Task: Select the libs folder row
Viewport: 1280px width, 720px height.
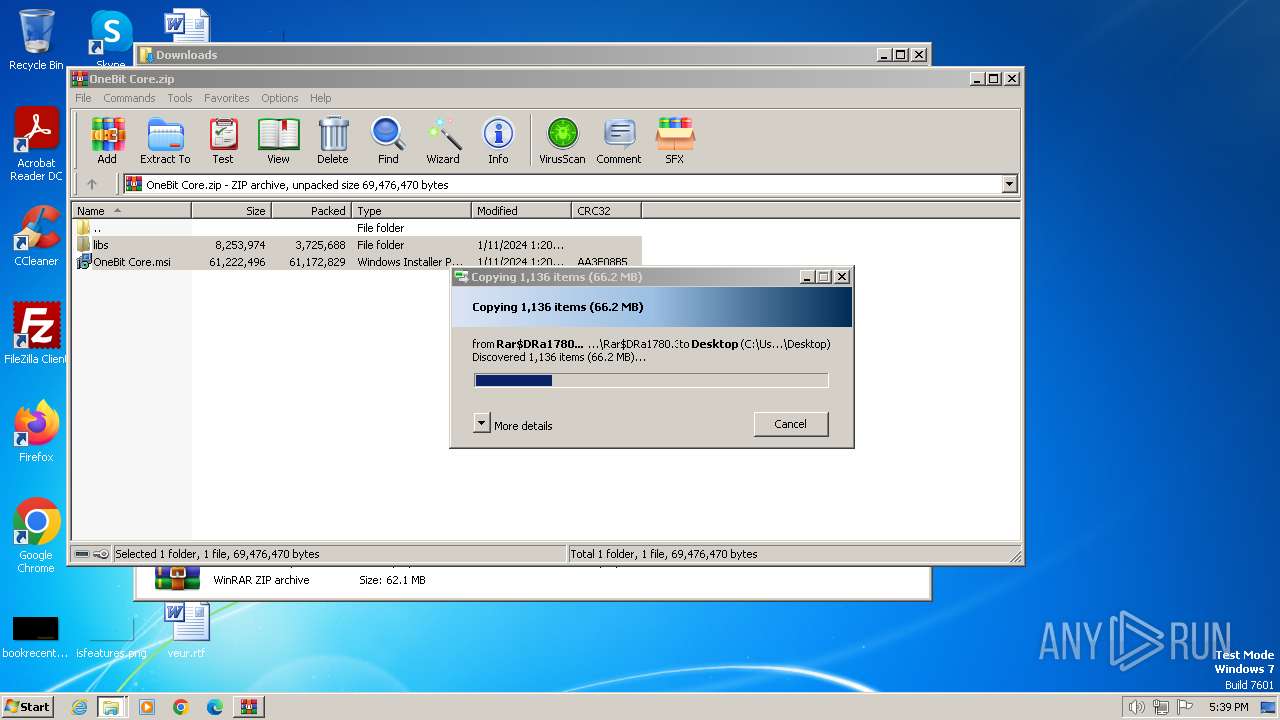Action: [x=356, y=245]
